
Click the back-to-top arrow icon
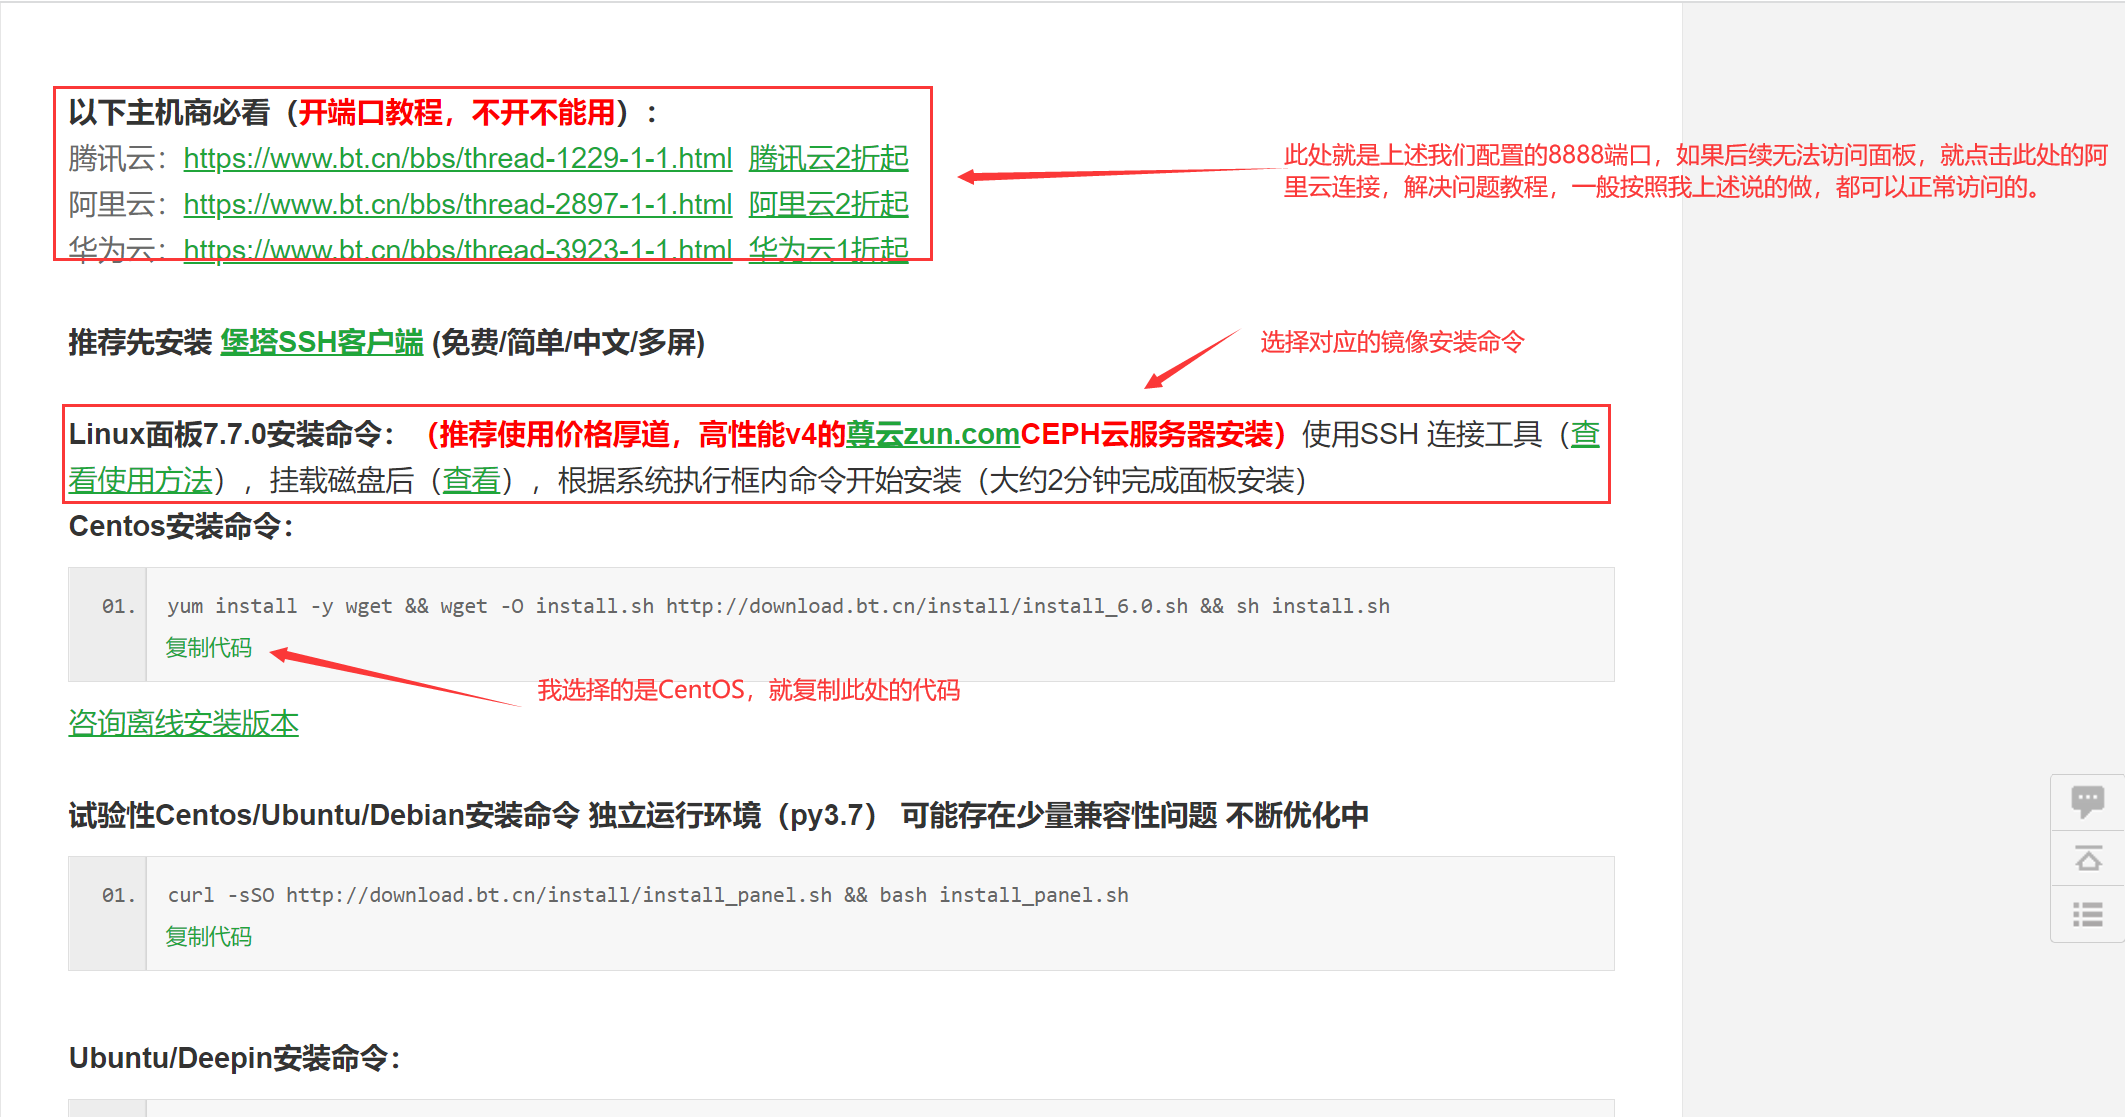pos(2087,859)
